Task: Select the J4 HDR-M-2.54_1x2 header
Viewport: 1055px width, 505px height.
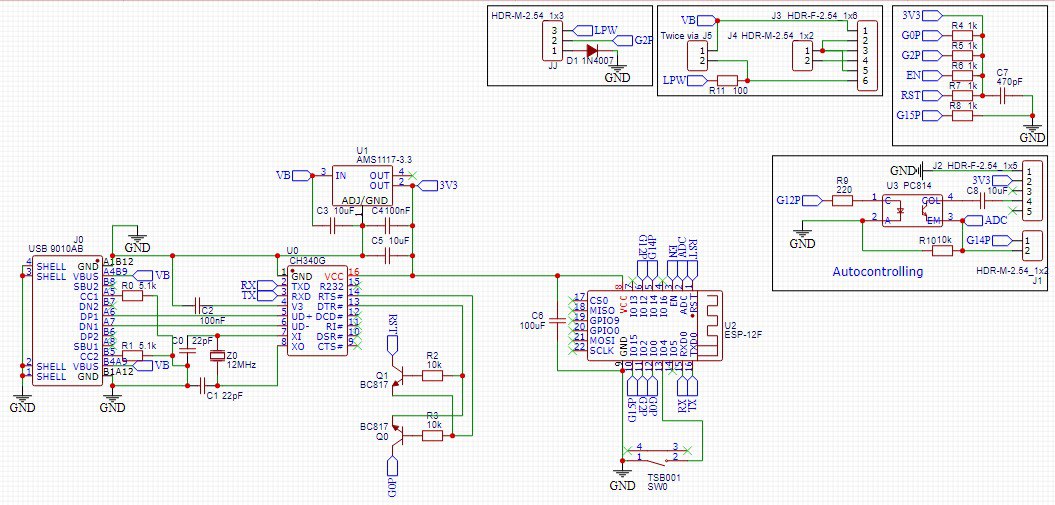Action: tap(803, 56)
